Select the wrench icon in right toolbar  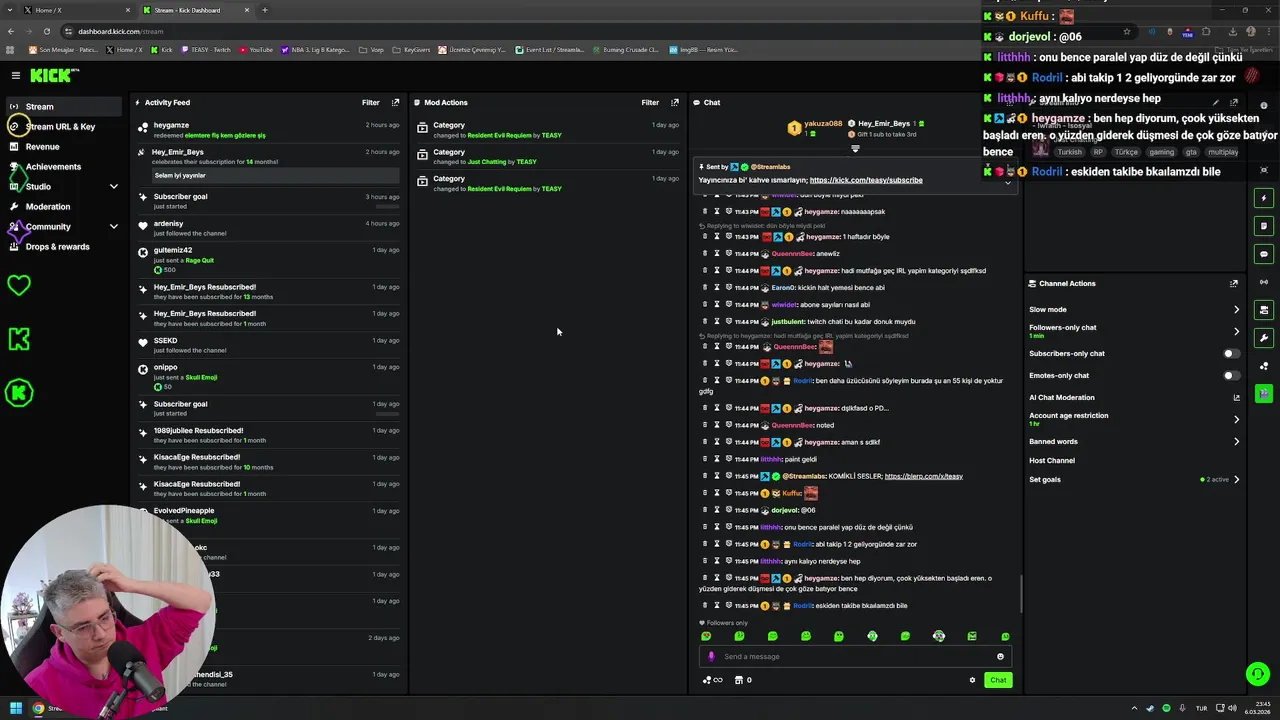[x=1264, y=338]
